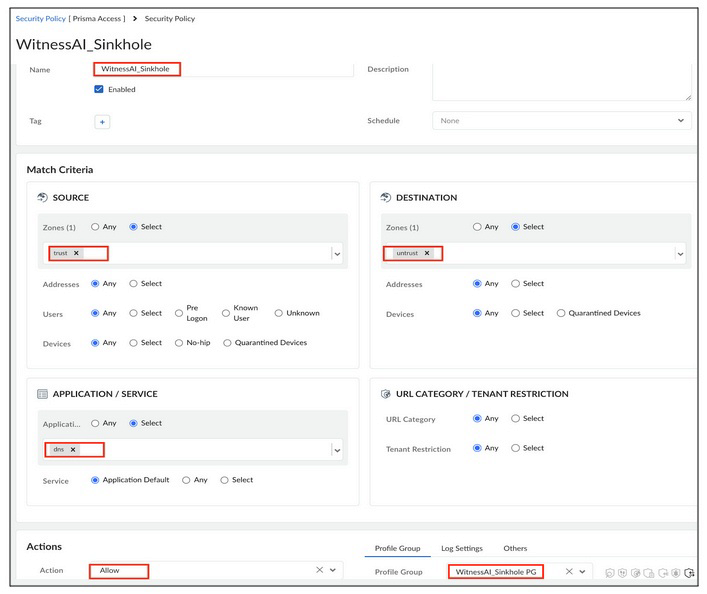707x594 pixels.
Task: Click the first security profile icon
Action: (610, 572)
